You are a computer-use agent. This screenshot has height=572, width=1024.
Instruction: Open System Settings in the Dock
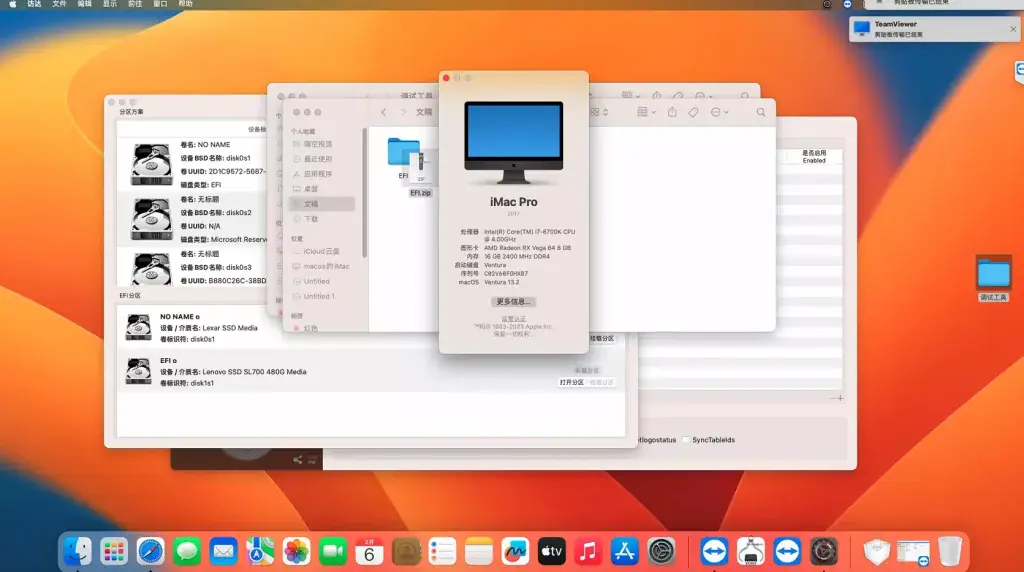tap(661, 552)
